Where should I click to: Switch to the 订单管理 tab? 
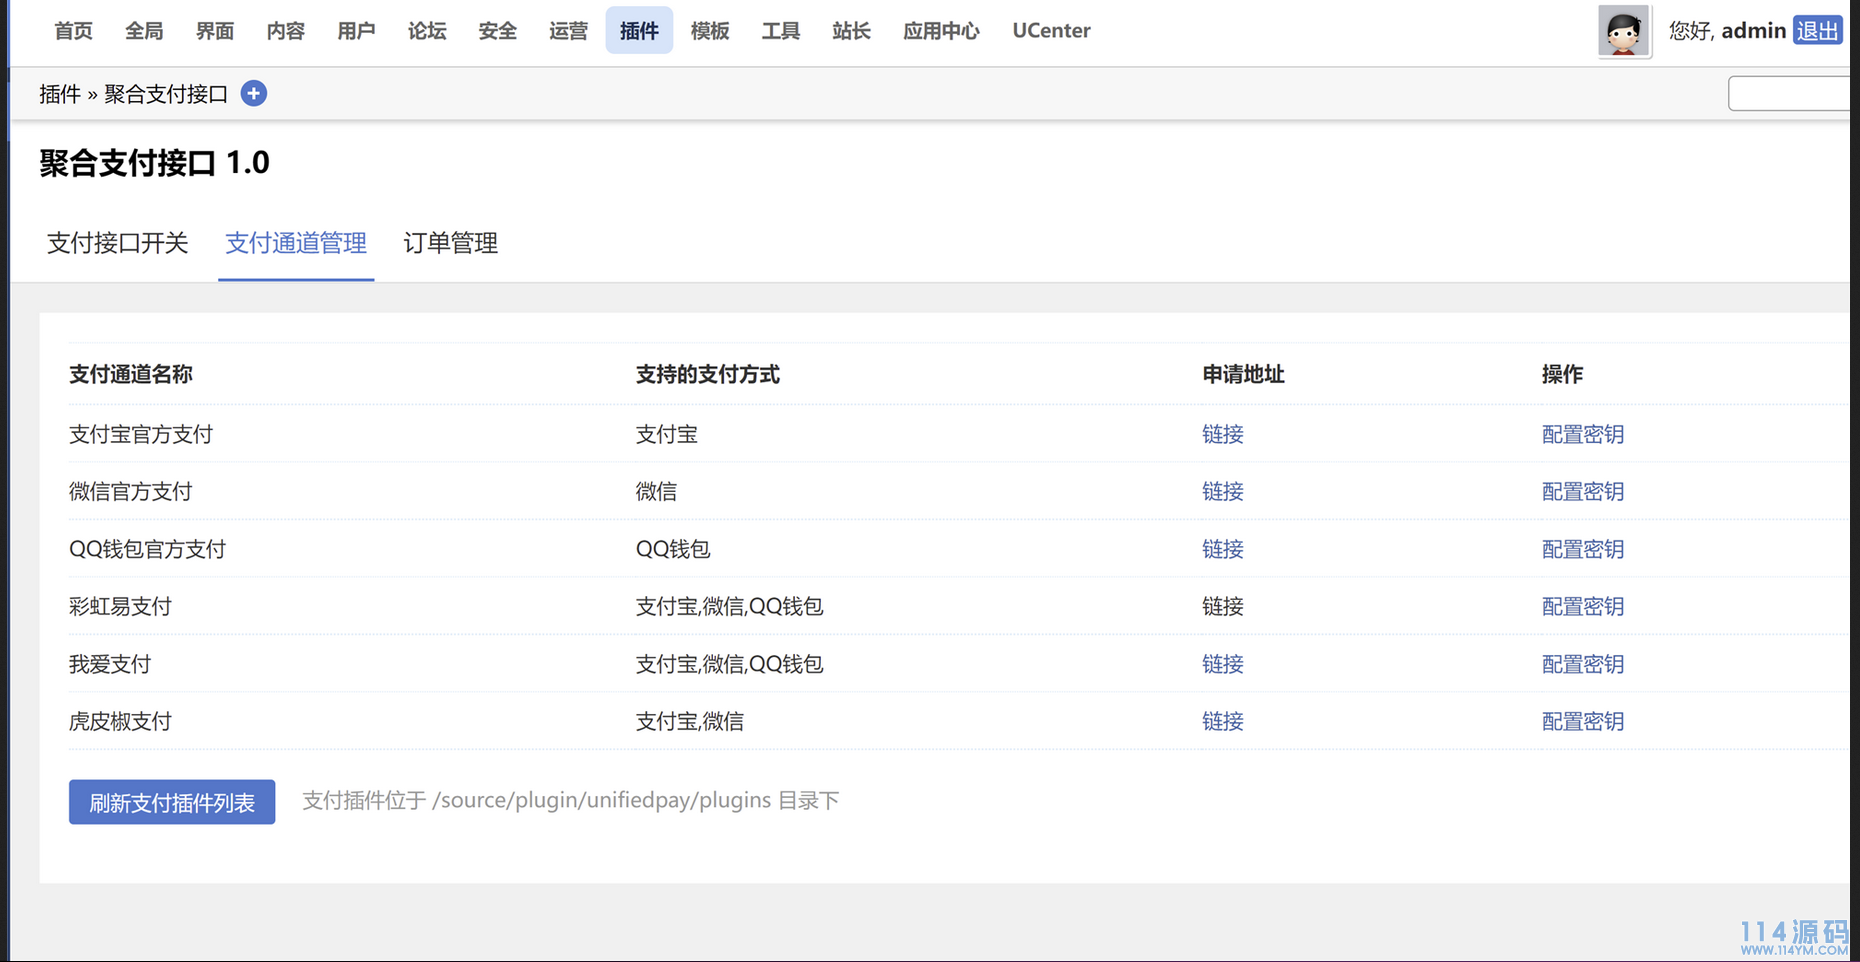[451, 243]
